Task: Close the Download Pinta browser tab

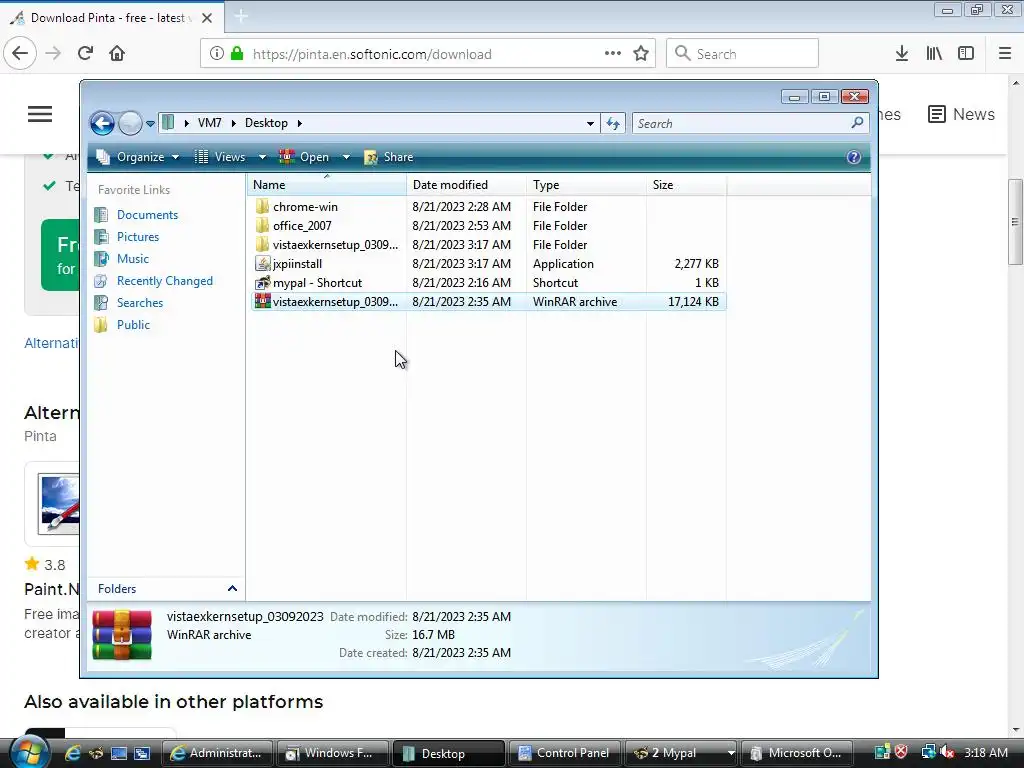Action: pos(207,18)
